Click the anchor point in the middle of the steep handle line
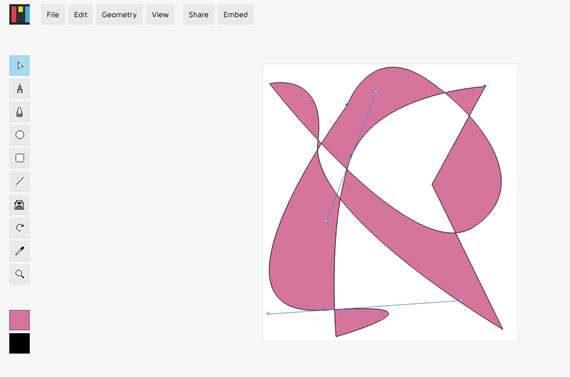The height and width of the screenshot is (377, 570). [x=351, y=156]
